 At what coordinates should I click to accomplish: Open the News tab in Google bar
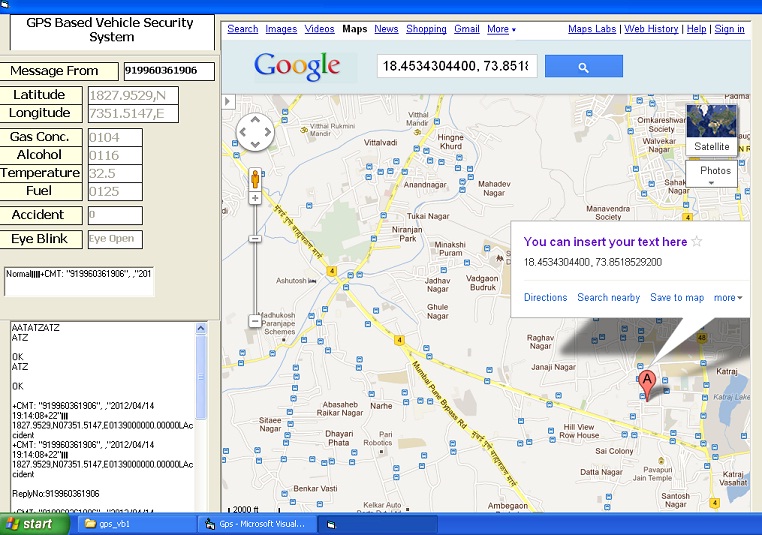click(386, 30)
